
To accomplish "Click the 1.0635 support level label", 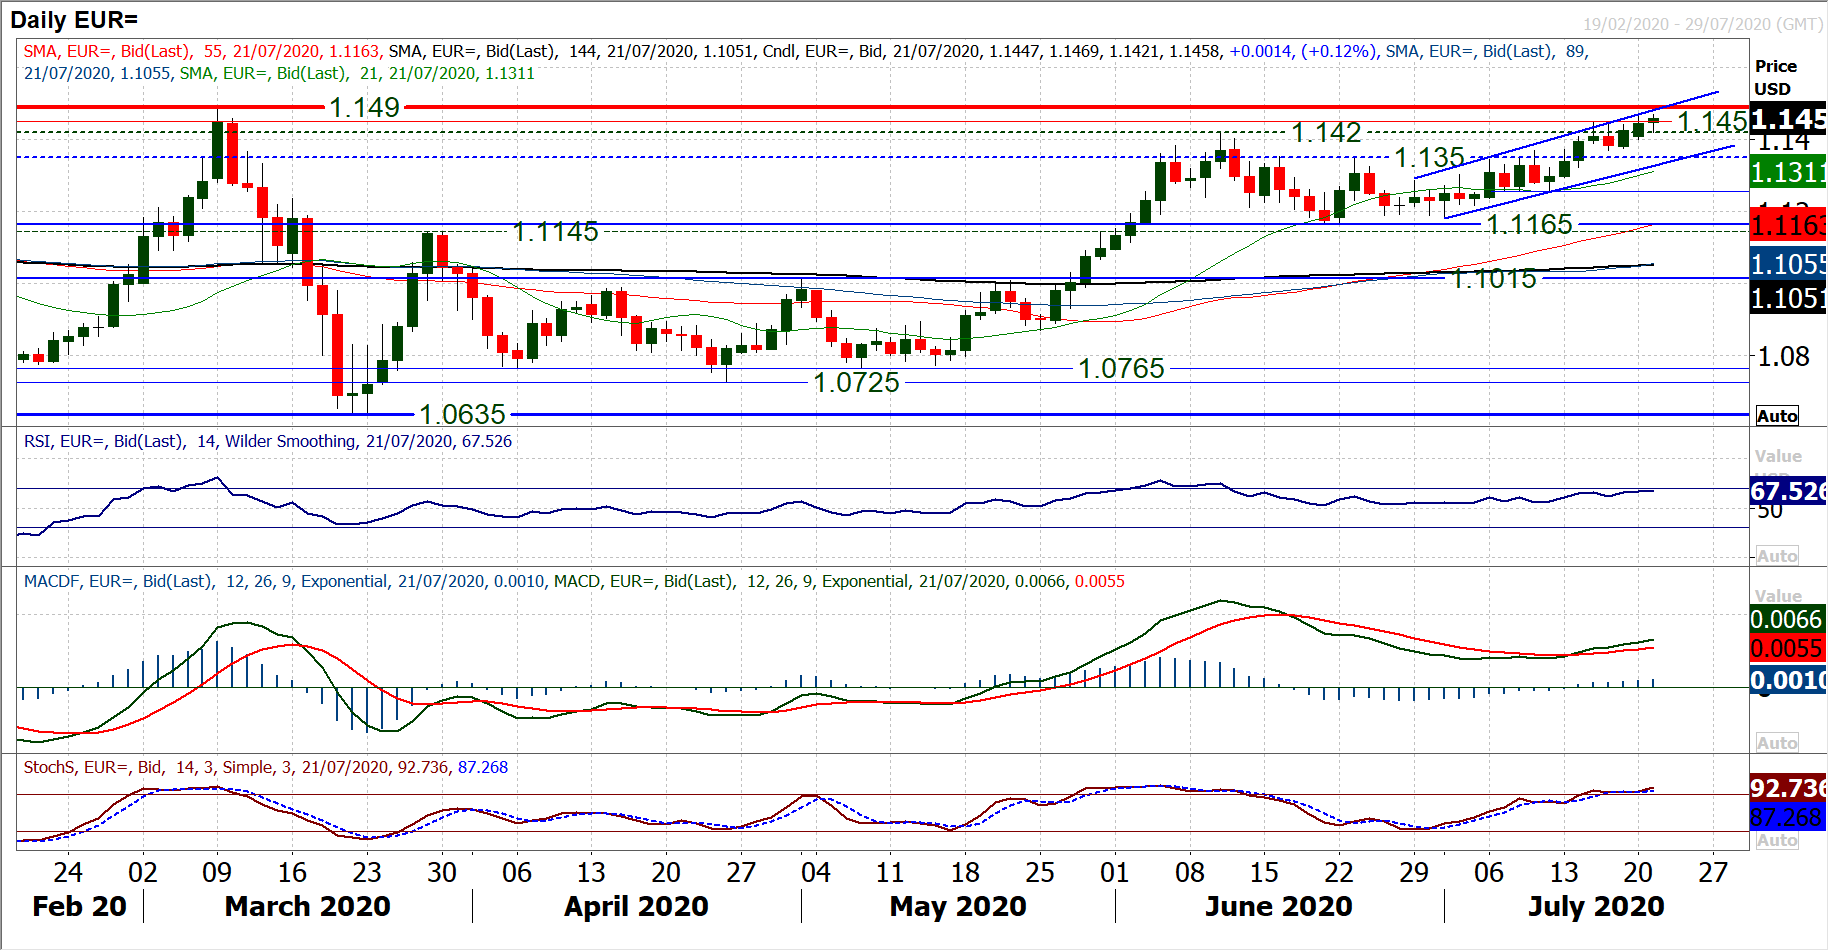I will pos(462,414).
